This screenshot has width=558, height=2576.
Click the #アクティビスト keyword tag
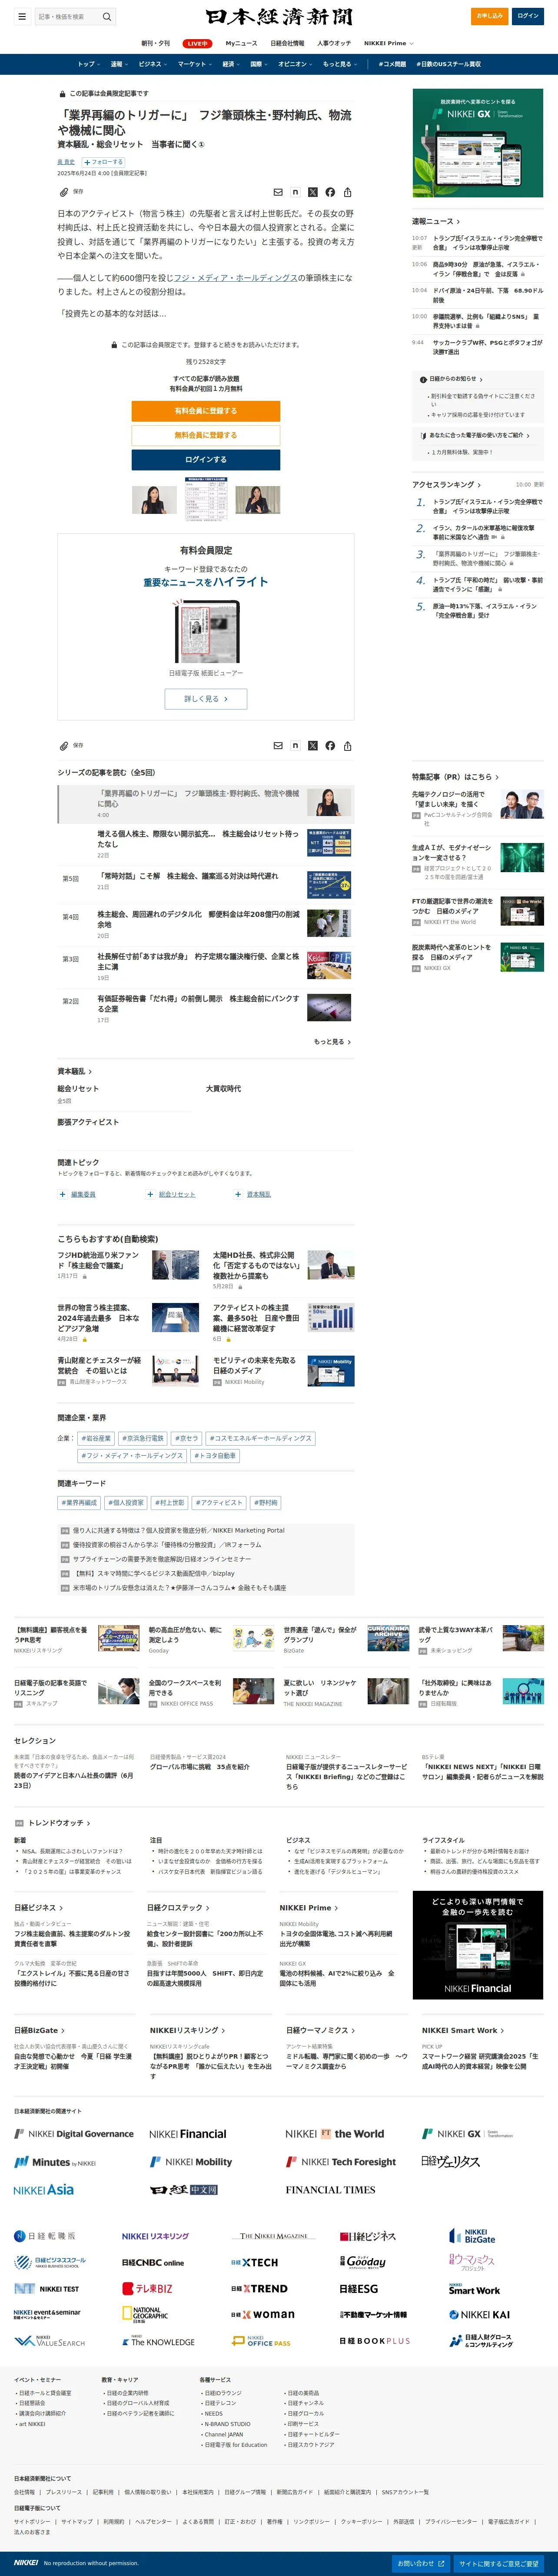click(219, 1503)
